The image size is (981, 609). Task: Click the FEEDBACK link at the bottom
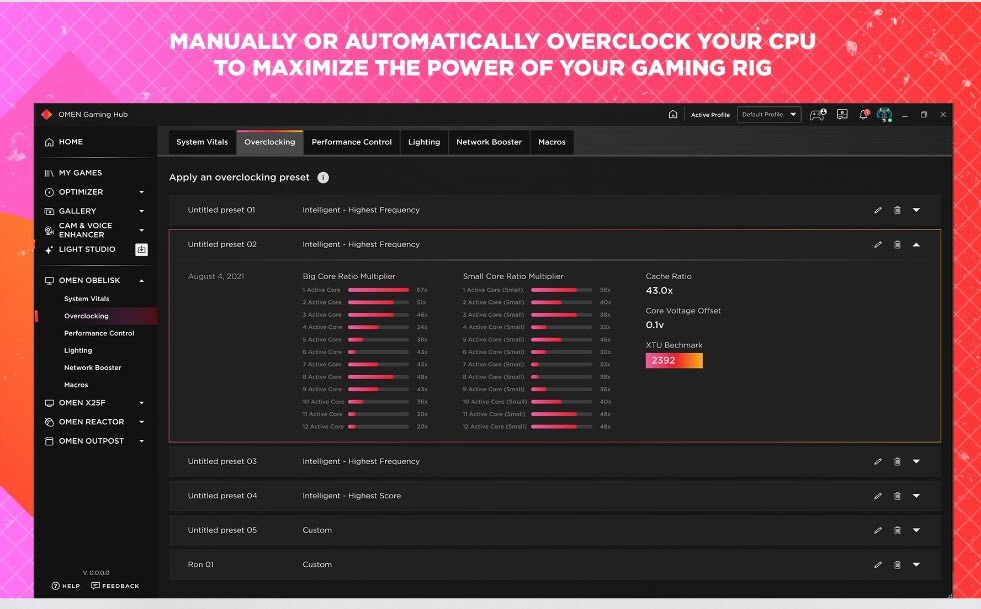[115, 586]
